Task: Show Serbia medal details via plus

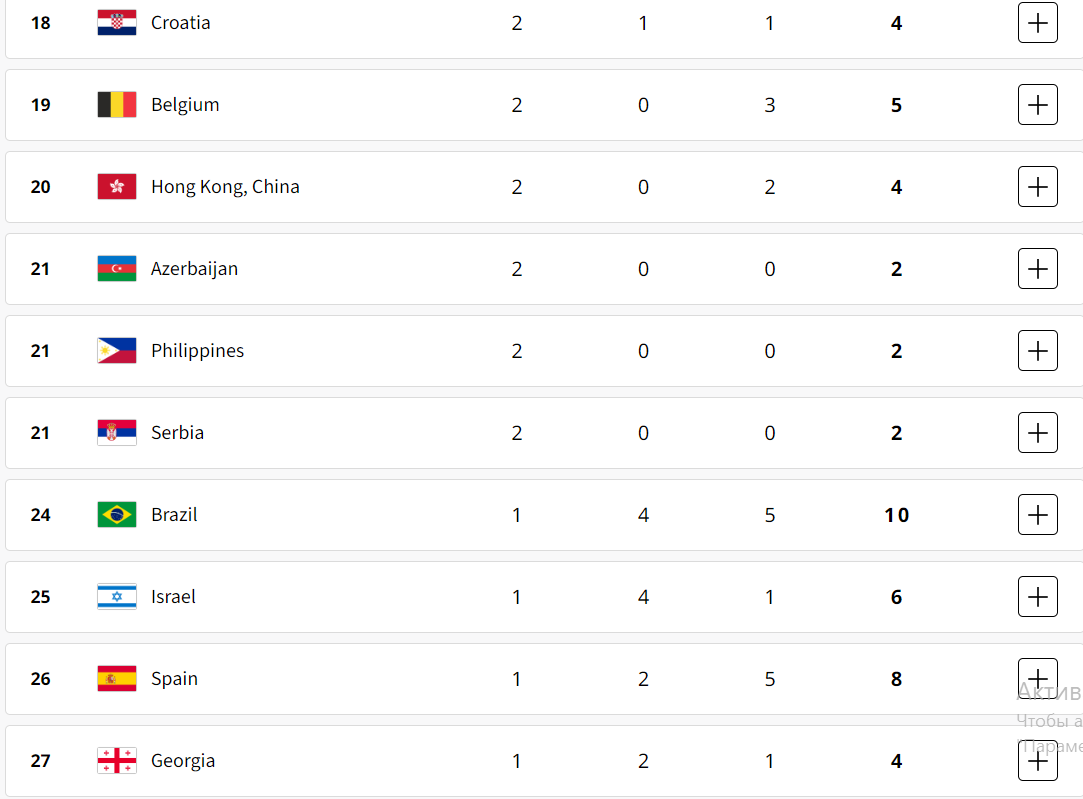Action: tap(1037, 432)
